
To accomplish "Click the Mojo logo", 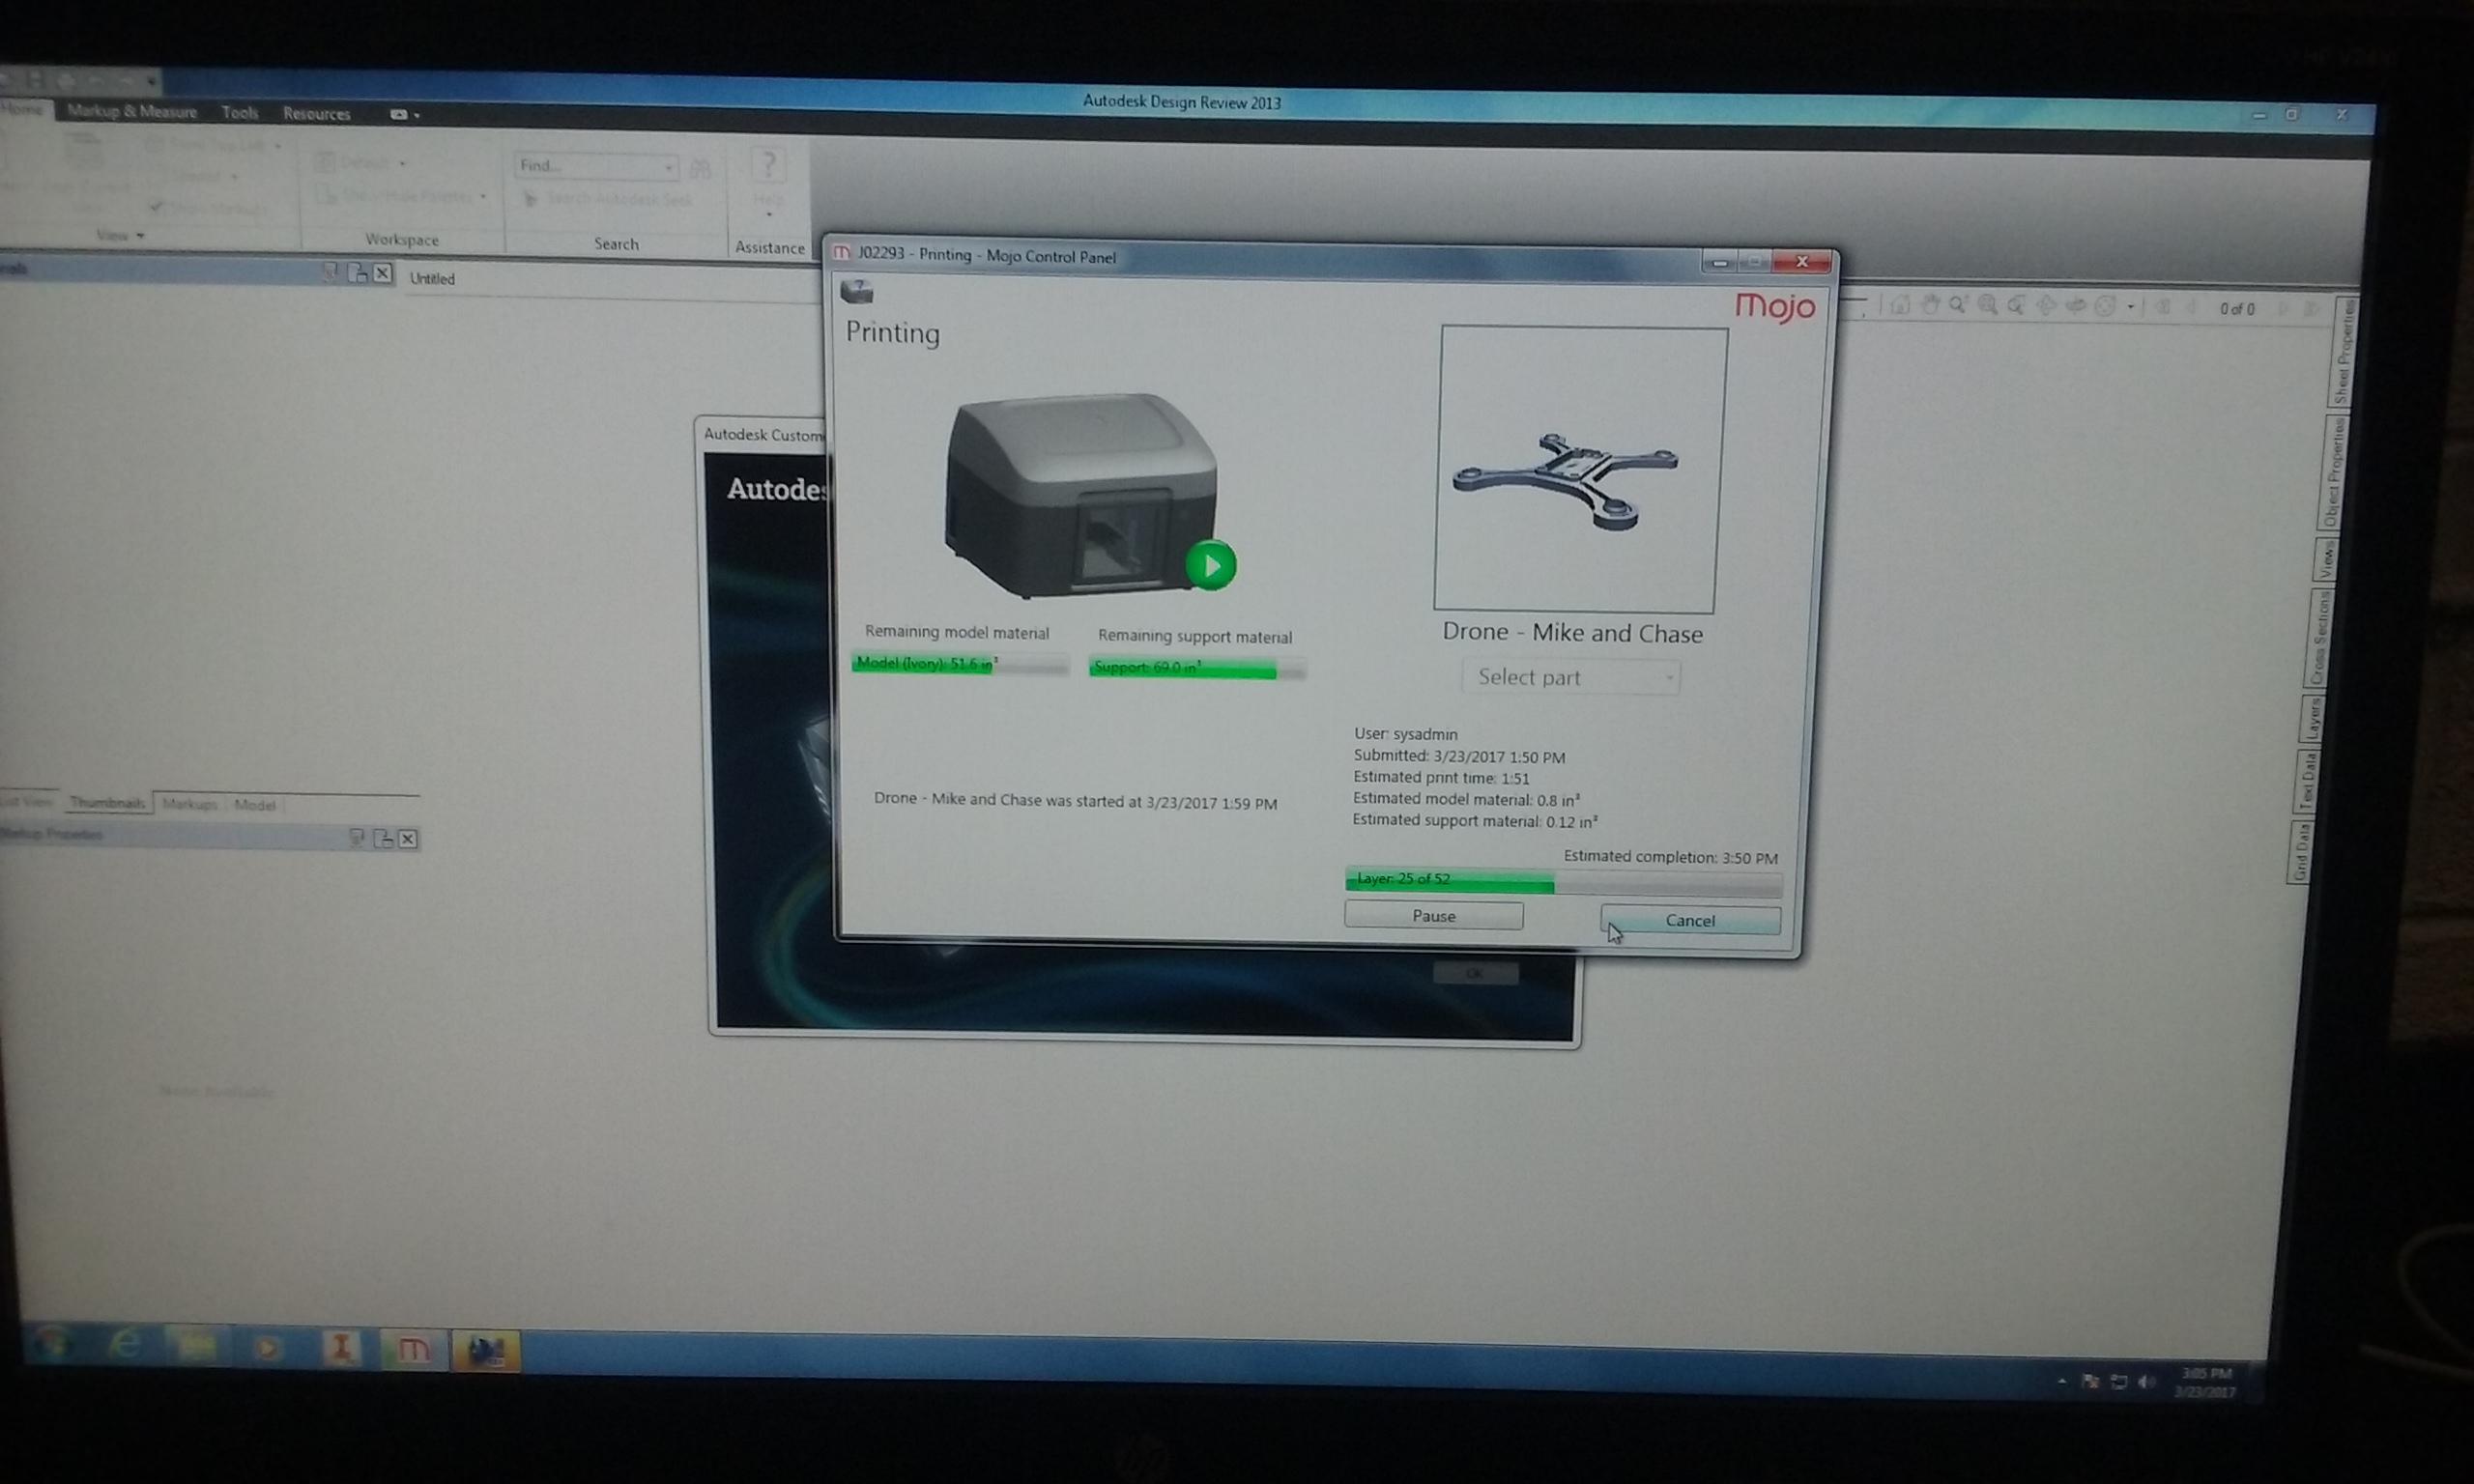I will click(1775, 307).
